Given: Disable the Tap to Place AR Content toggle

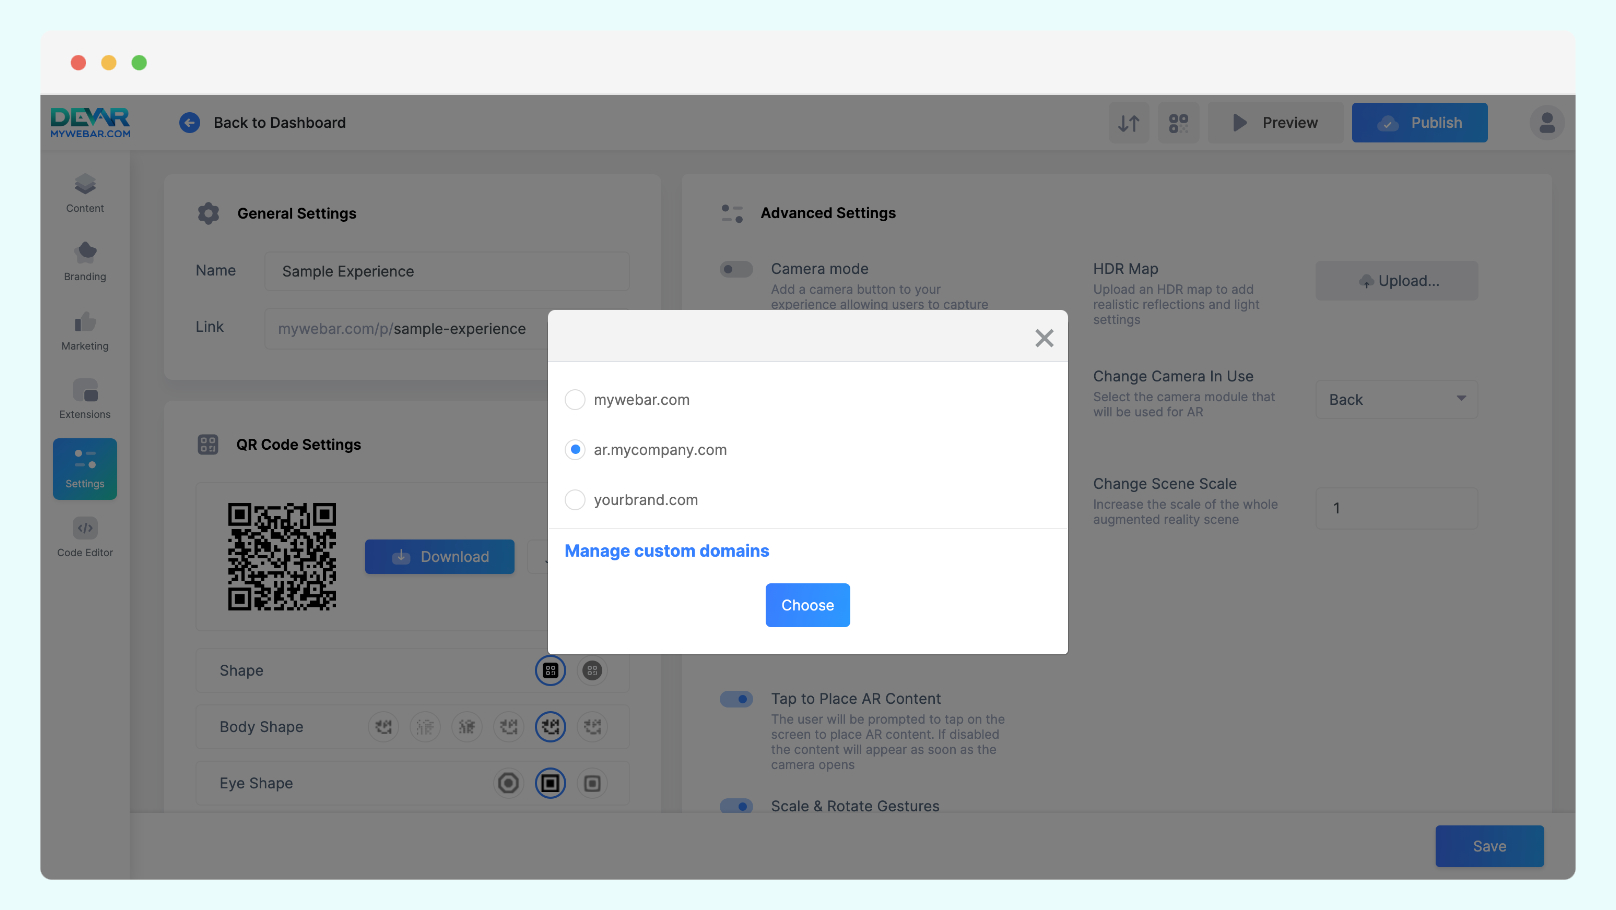Looking at the screenshot, I should pyautogui.click(x=736, y=698).
